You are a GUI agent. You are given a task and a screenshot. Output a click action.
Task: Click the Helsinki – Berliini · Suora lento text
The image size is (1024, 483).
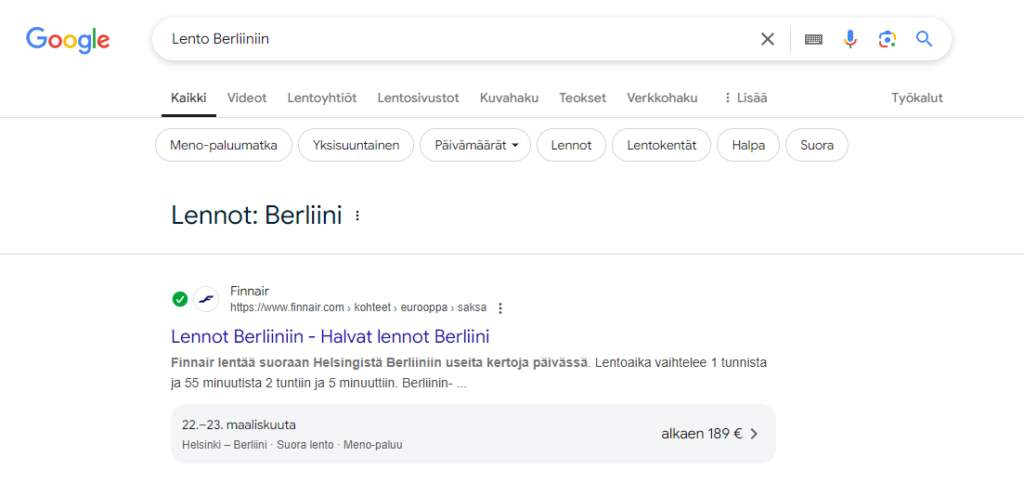(292, 445)
